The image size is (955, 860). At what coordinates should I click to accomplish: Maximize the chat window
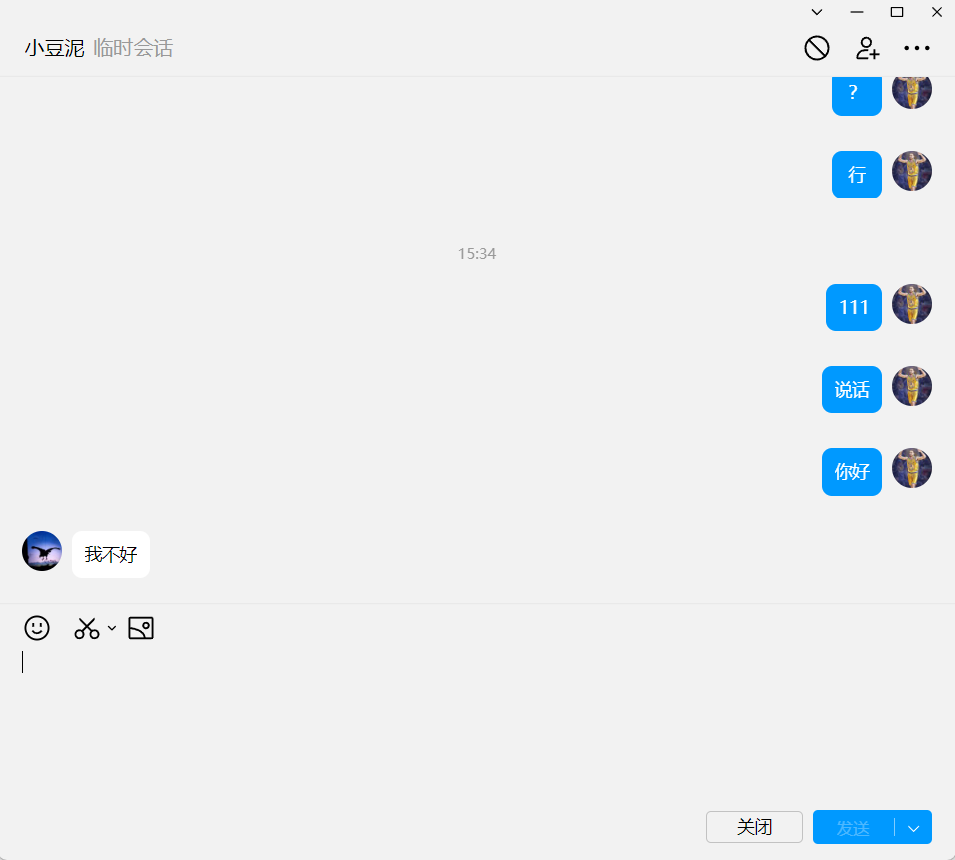pyautogui.click(x=897, y=12)
